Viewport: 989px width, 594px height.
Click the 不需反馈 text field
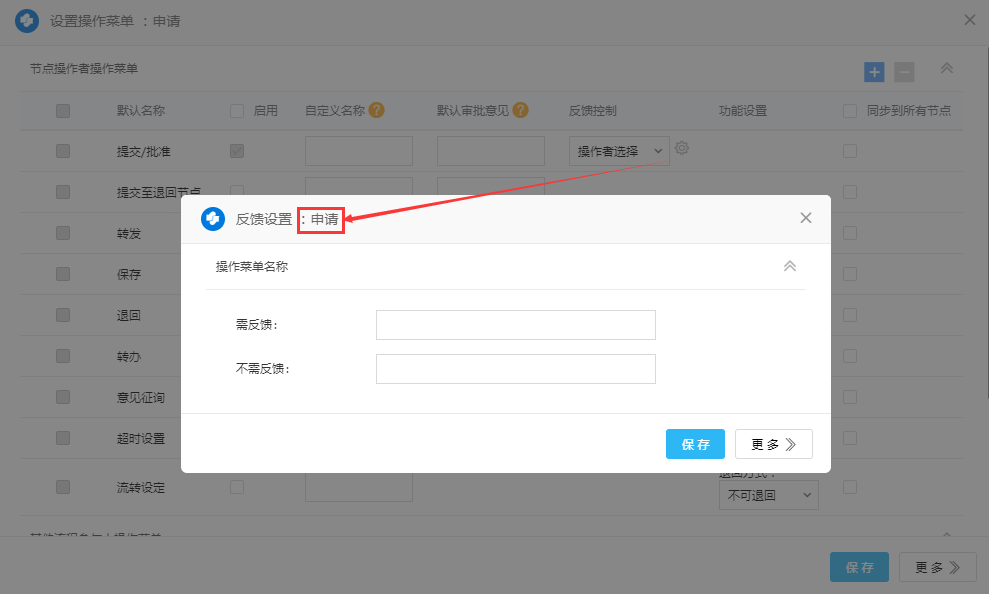click(515, 369)
